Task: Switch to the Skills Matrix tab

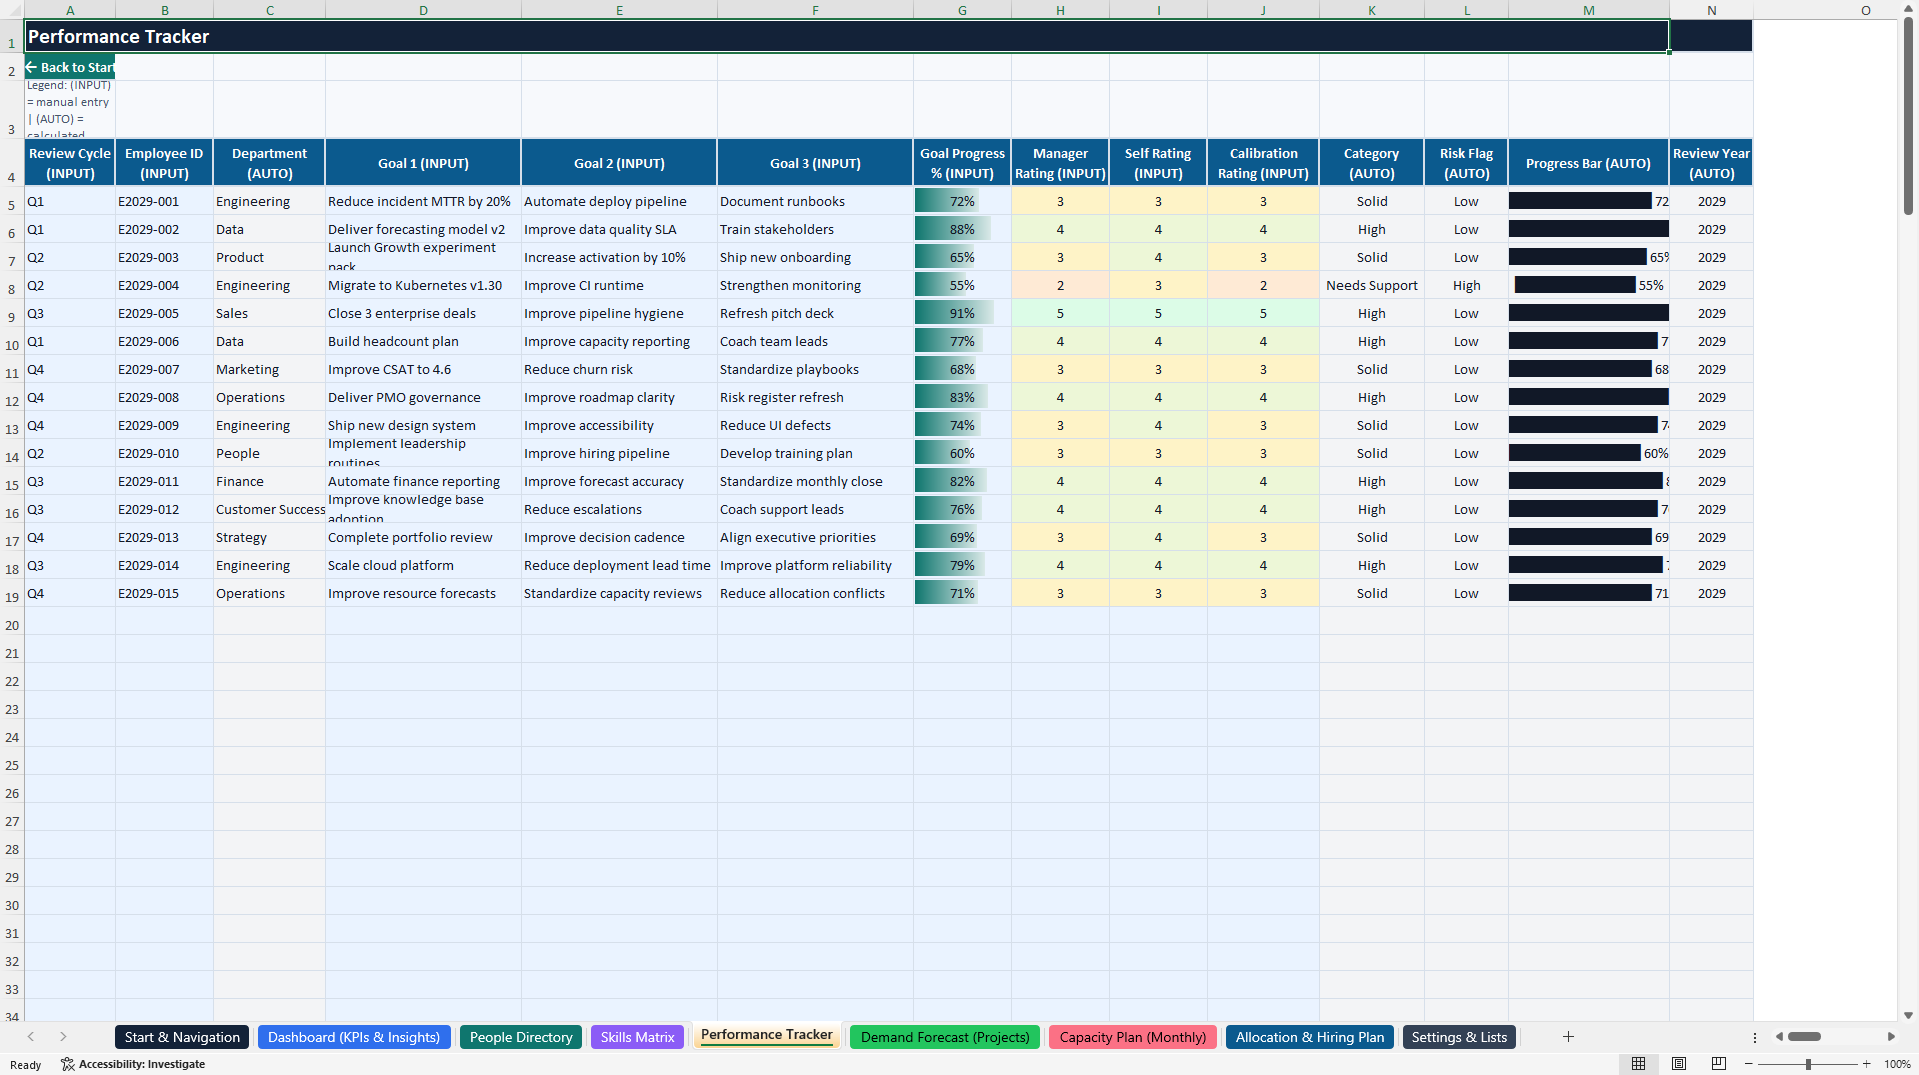Action: [637, 1037]
